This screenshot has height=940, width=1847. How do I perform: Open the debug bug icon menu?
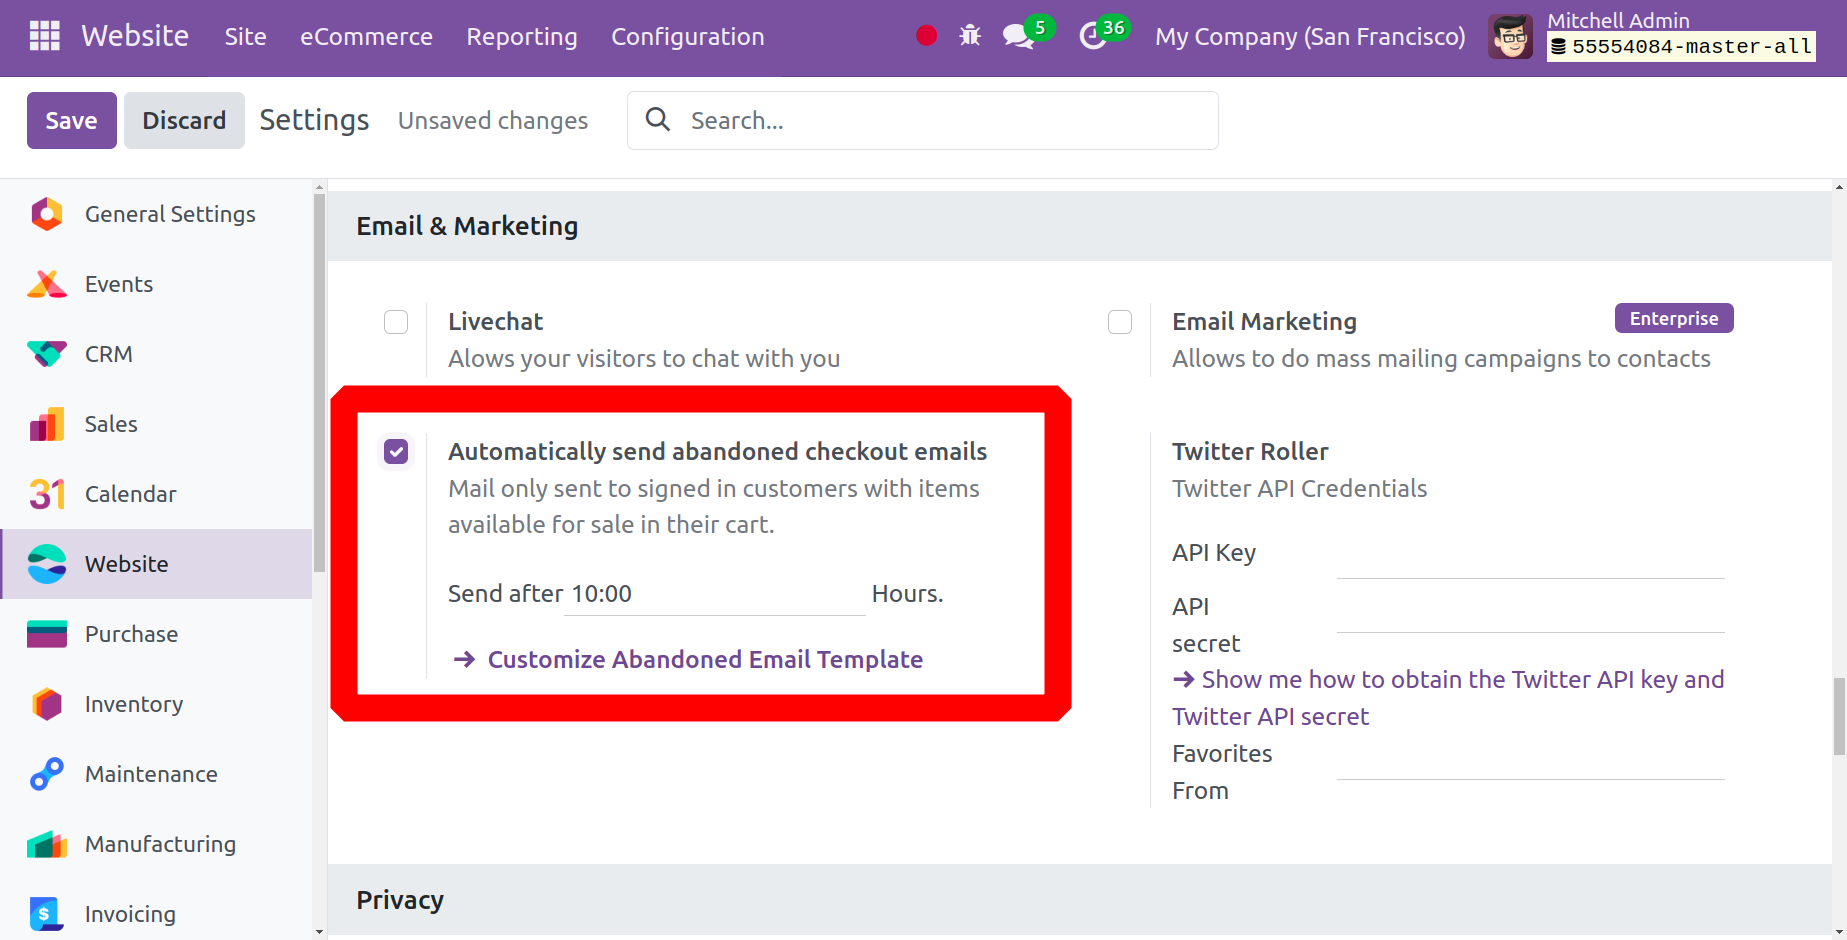(x=969, y=36)
